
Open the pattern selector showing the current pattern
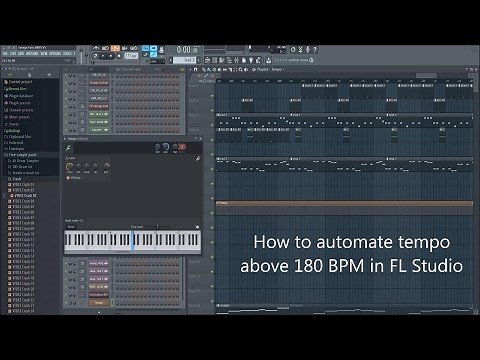click(184, 60)
